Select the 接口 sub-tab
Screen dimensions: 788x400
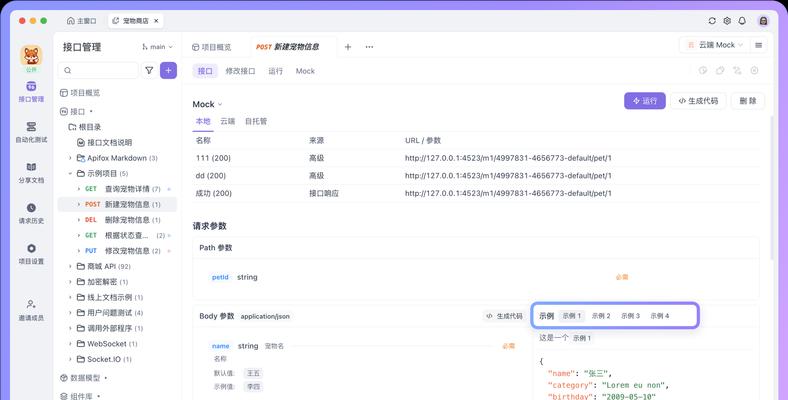pos(205,71)
